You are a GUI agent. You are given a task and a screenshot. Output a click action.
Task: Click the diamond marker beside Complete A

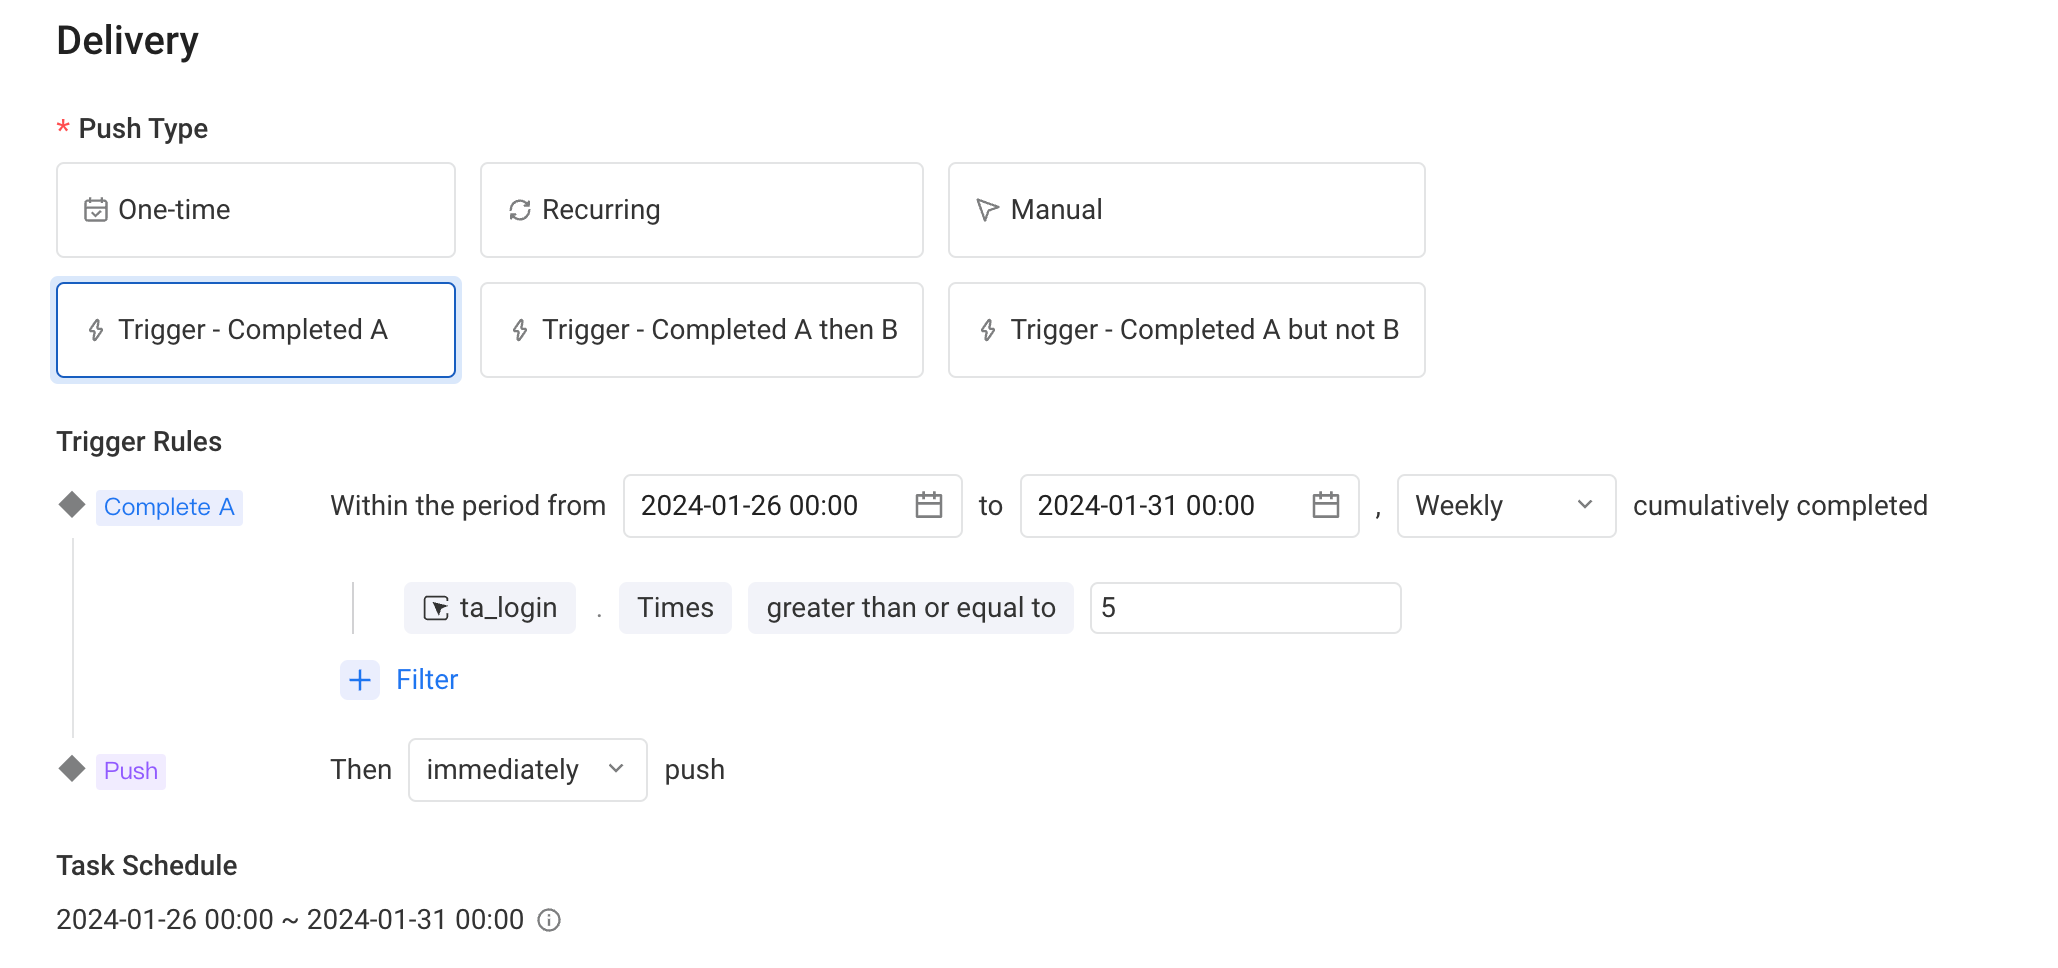coord(72,505)
